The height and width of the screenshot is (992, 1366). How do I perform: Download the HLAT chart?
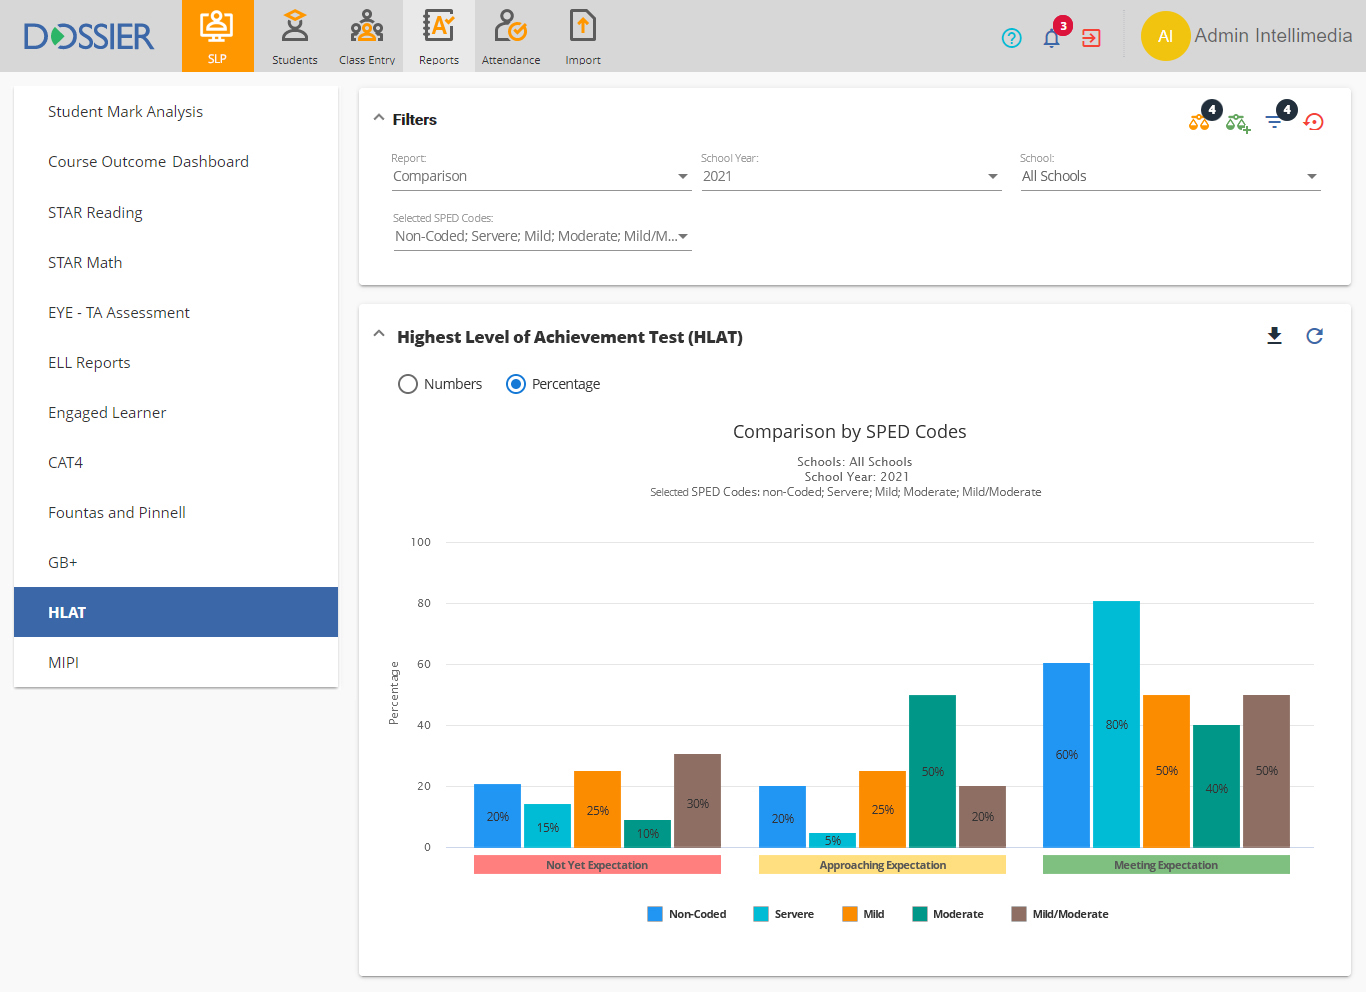(x=1274, y=336)
